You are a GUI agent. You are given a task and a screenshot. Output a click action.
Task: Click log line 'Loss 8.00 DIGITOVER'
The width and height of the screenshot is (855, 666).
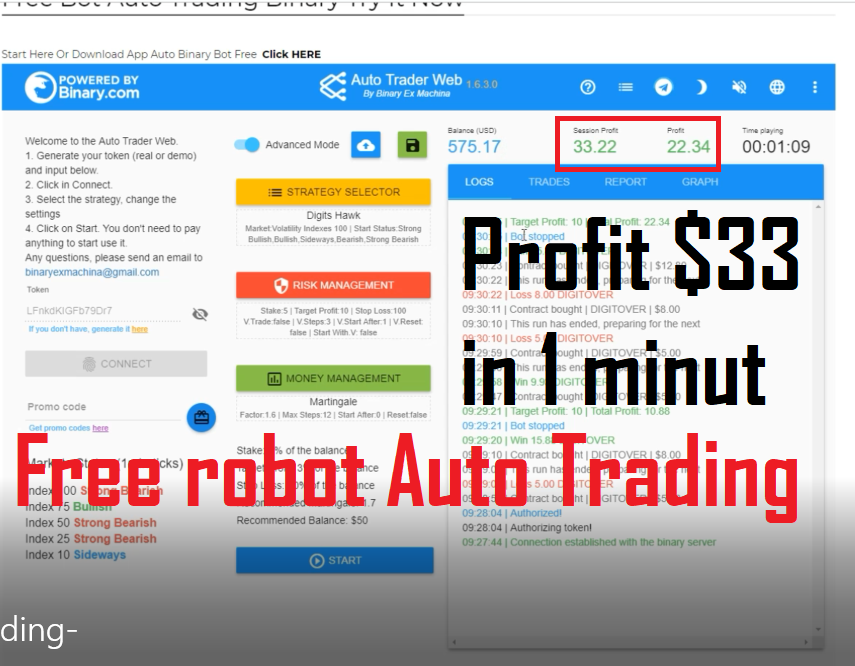(538, 295)
